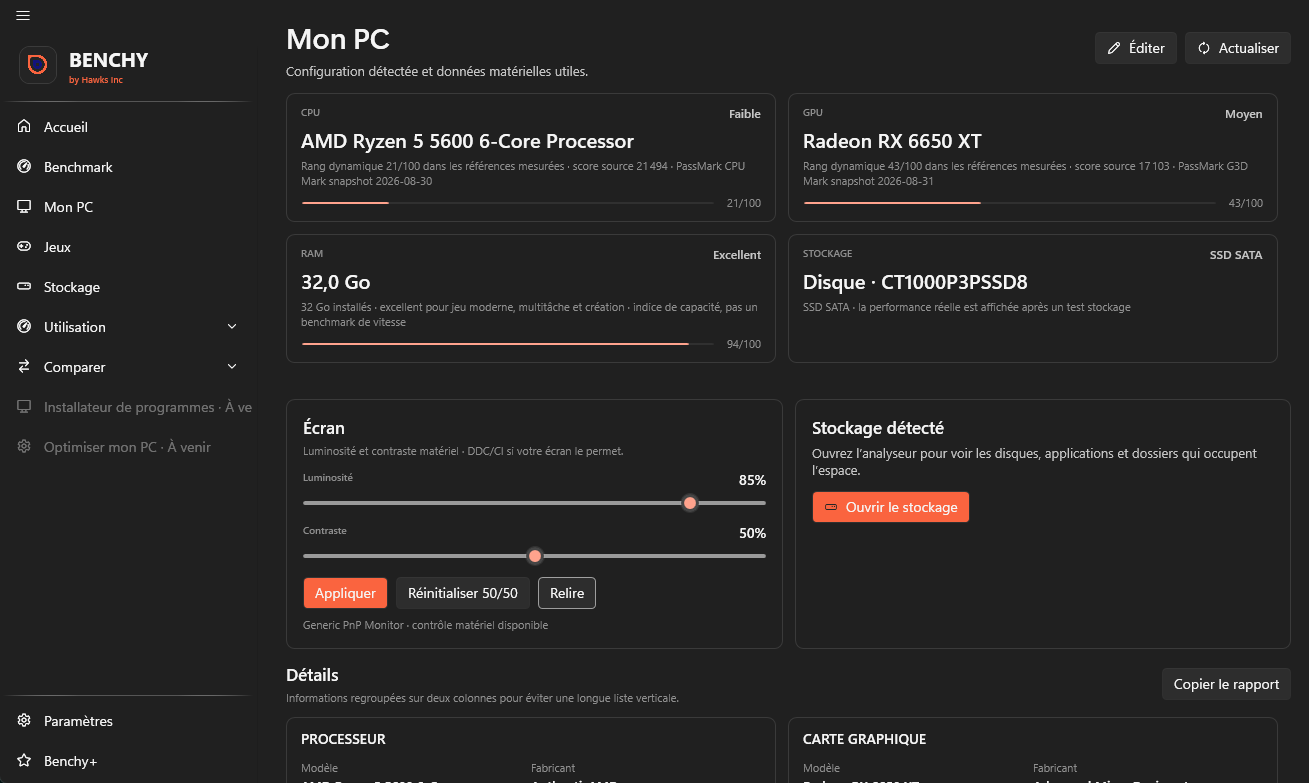Image resolution: width=1309 pixels, height=783 pixels.
Task: Click the Jeux gamepad icon
Action: click(x=24, y=247)
